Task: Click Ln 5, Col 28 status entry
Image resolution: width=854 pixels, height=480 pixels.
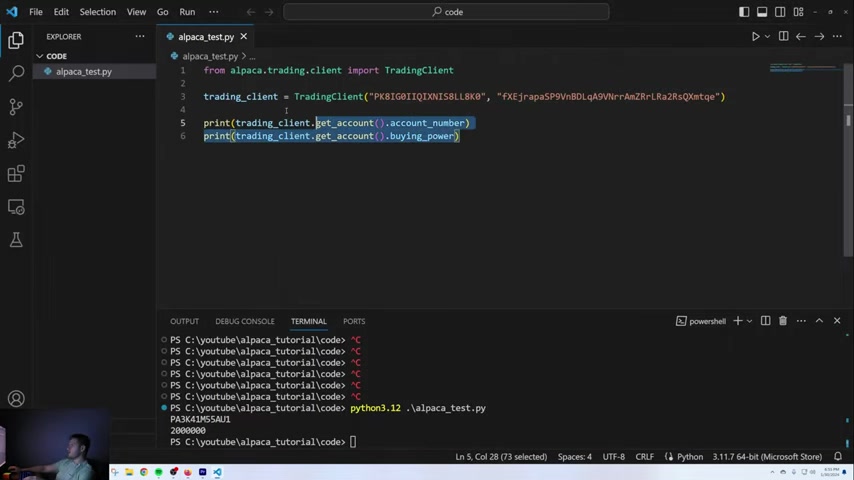Action: point(501,457)
